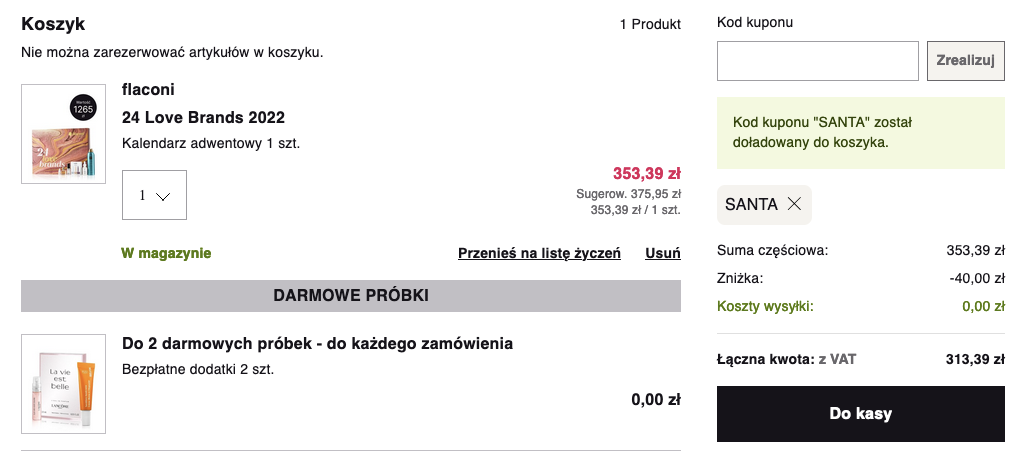Open the 24 Love Brands 2022 product title
Screen dimensions: 1023x461
click(203, 117)
